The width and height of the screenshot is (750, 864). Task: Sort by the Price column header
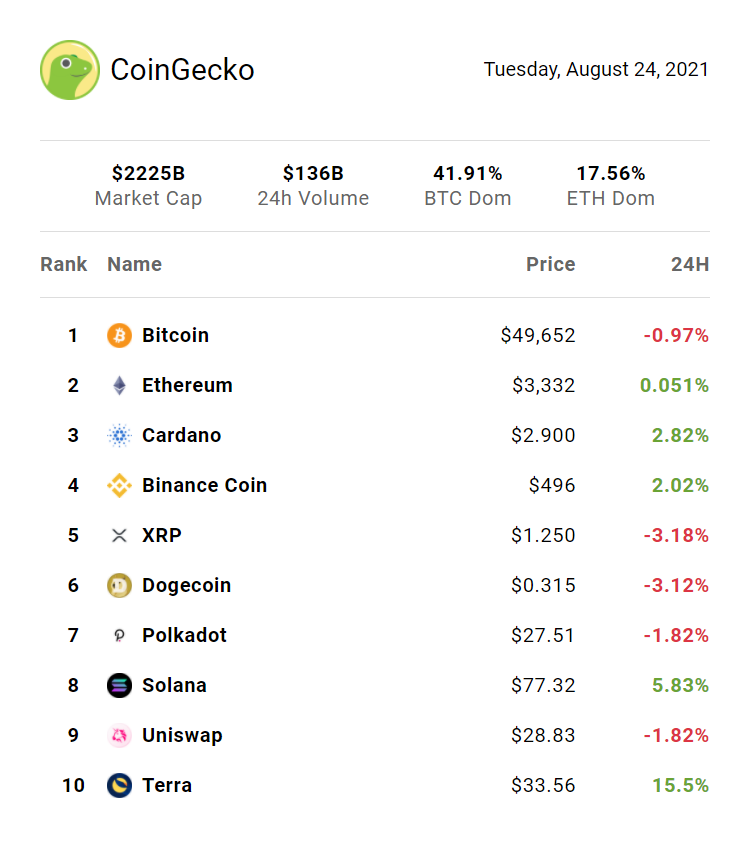pos(551,265)
